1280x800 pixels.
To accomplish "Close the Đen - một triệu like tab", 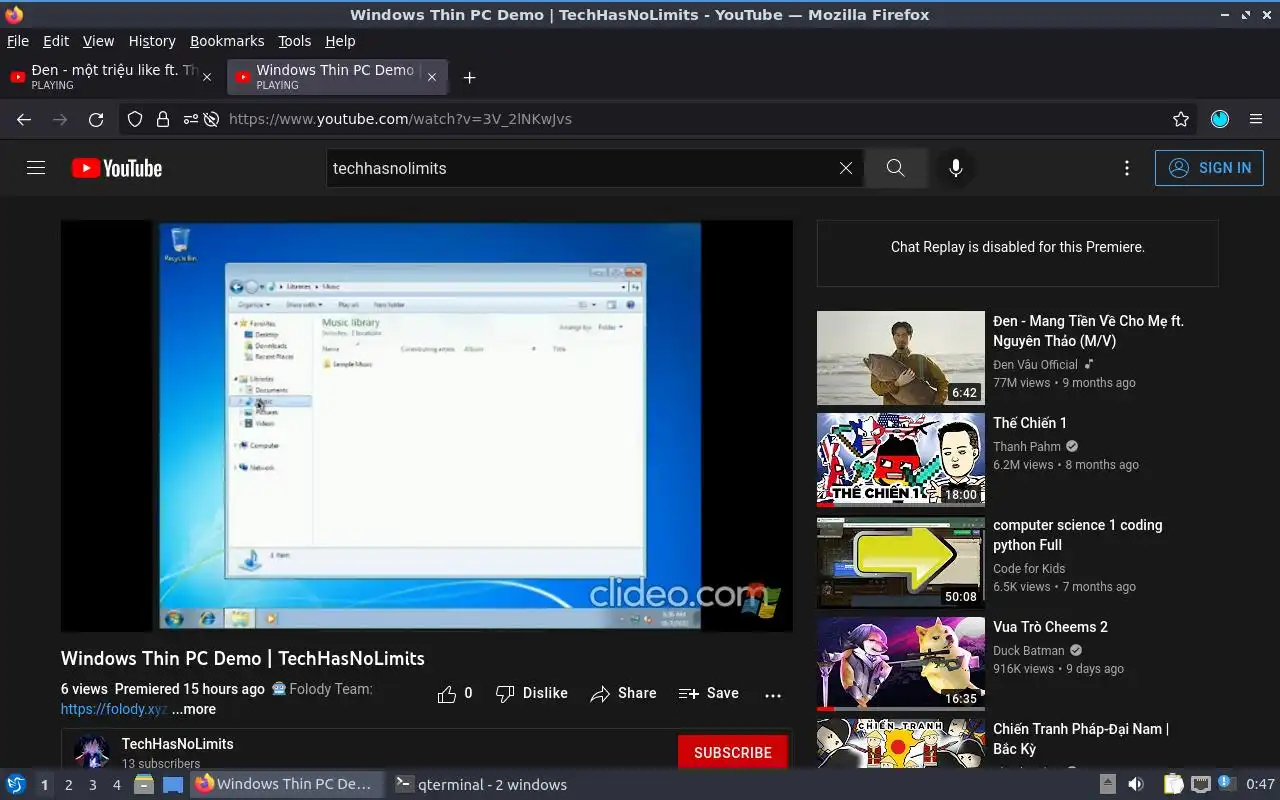I will [x=207, y=77].
